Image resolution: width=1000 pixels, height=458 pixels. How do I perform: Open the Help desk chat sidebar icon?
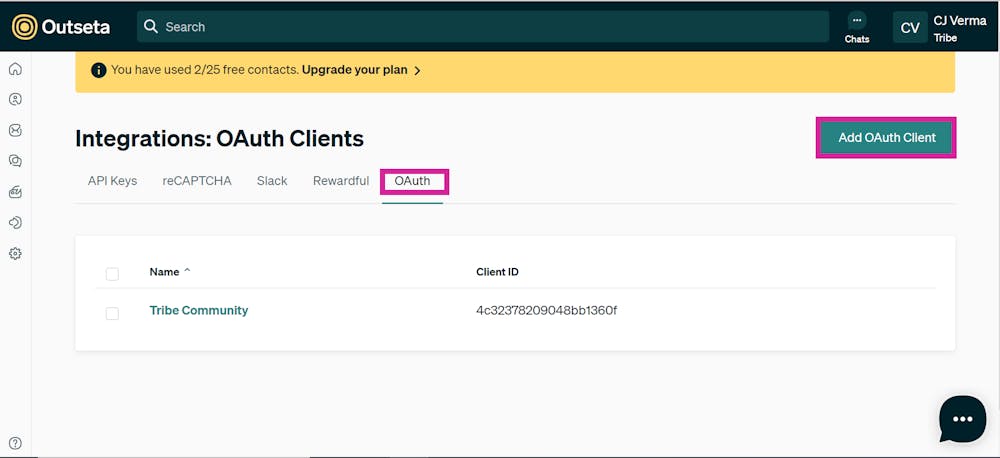point(15,161)
